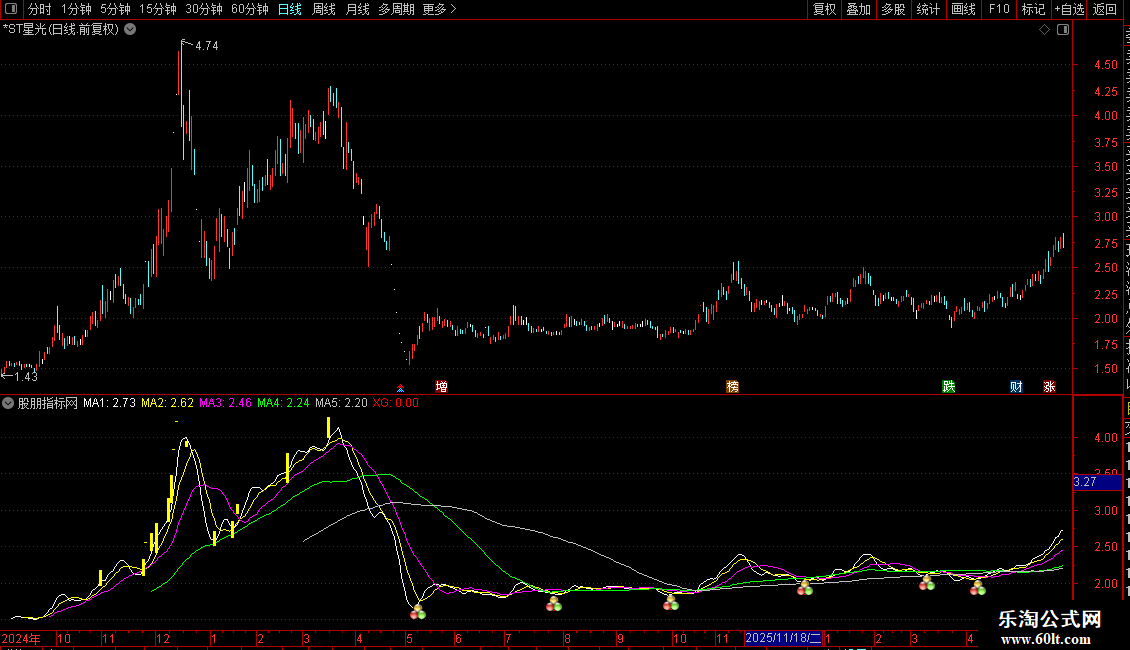The image size is (1130, 650).
Task: Click the 2024年 label on time axis
Action: (21, 638)
